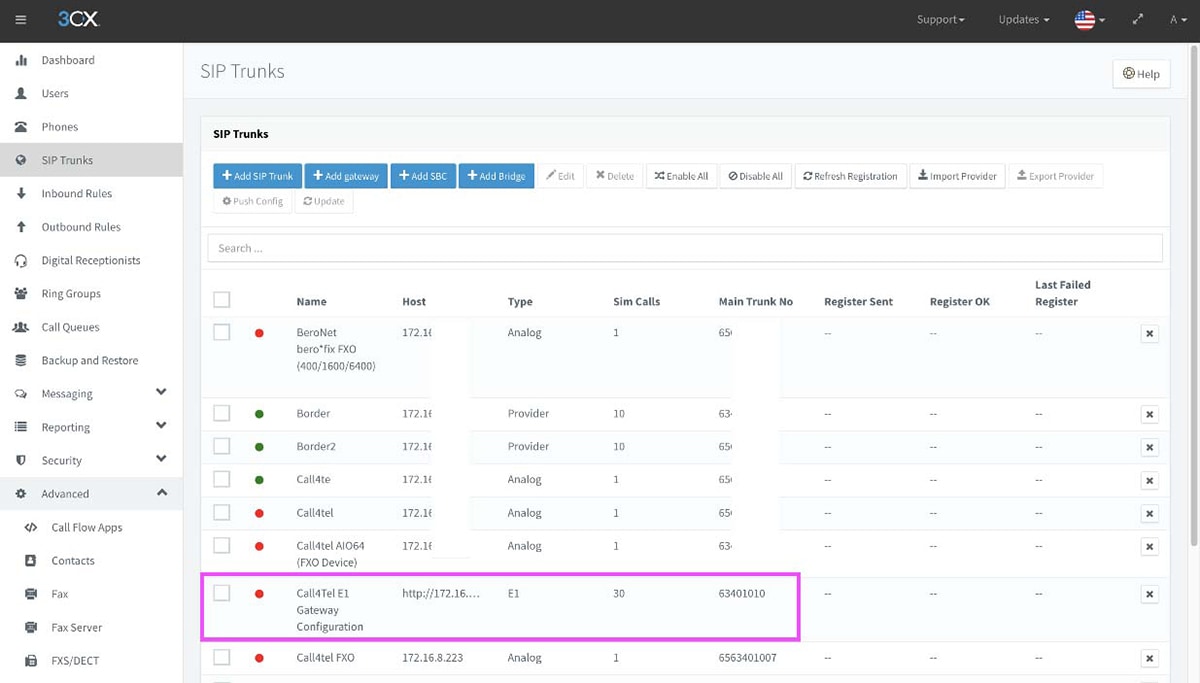1200x683 pixels.
Task: Click the X icon on Call4Tel E1 row
Action: [x=1150, y=594]
